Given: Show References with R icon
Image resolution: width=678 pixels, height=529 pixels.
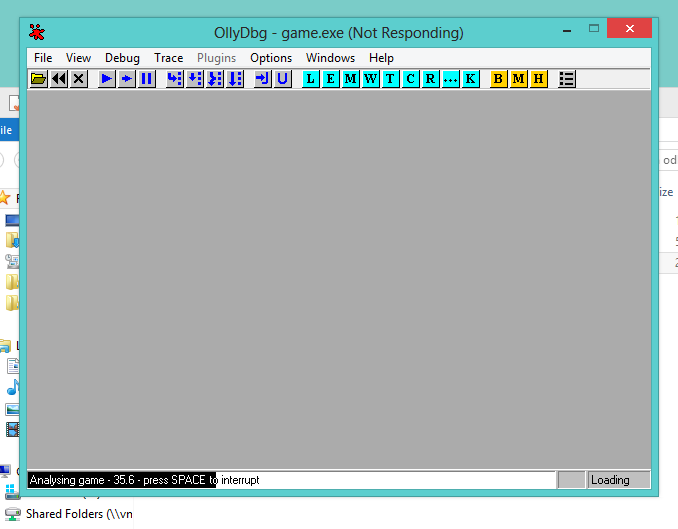Looking at the screenshot, I should pyautogui.click(x=430, y=79).
